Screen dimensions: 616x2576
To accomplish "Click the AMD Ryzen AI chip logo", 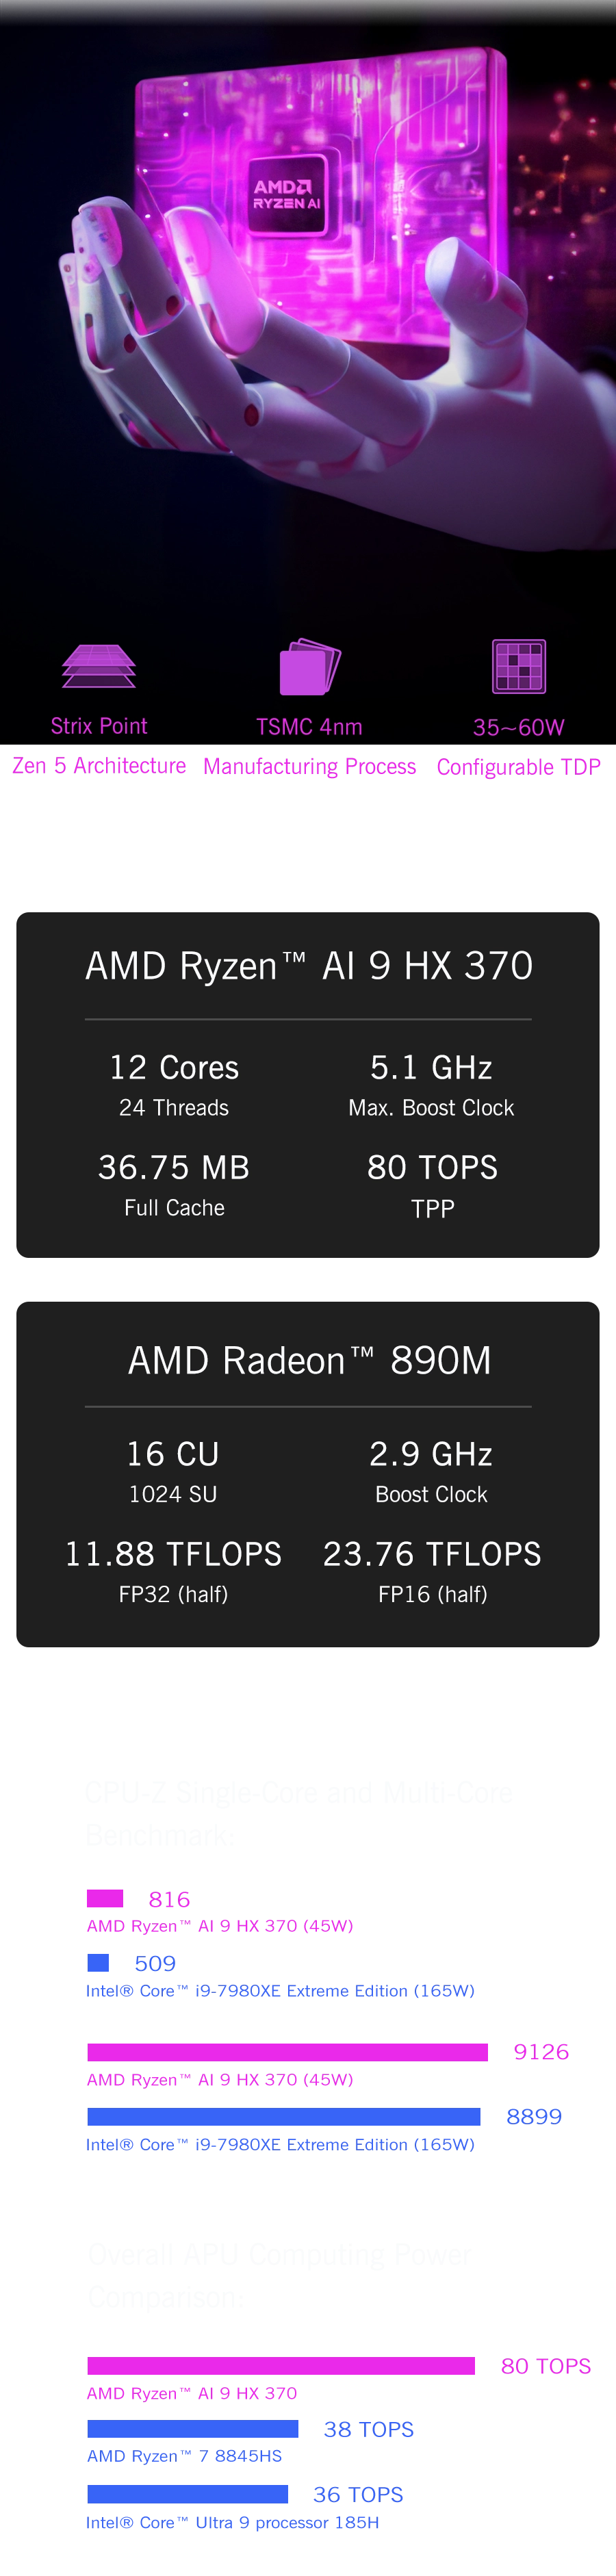I will pos(287,194).
